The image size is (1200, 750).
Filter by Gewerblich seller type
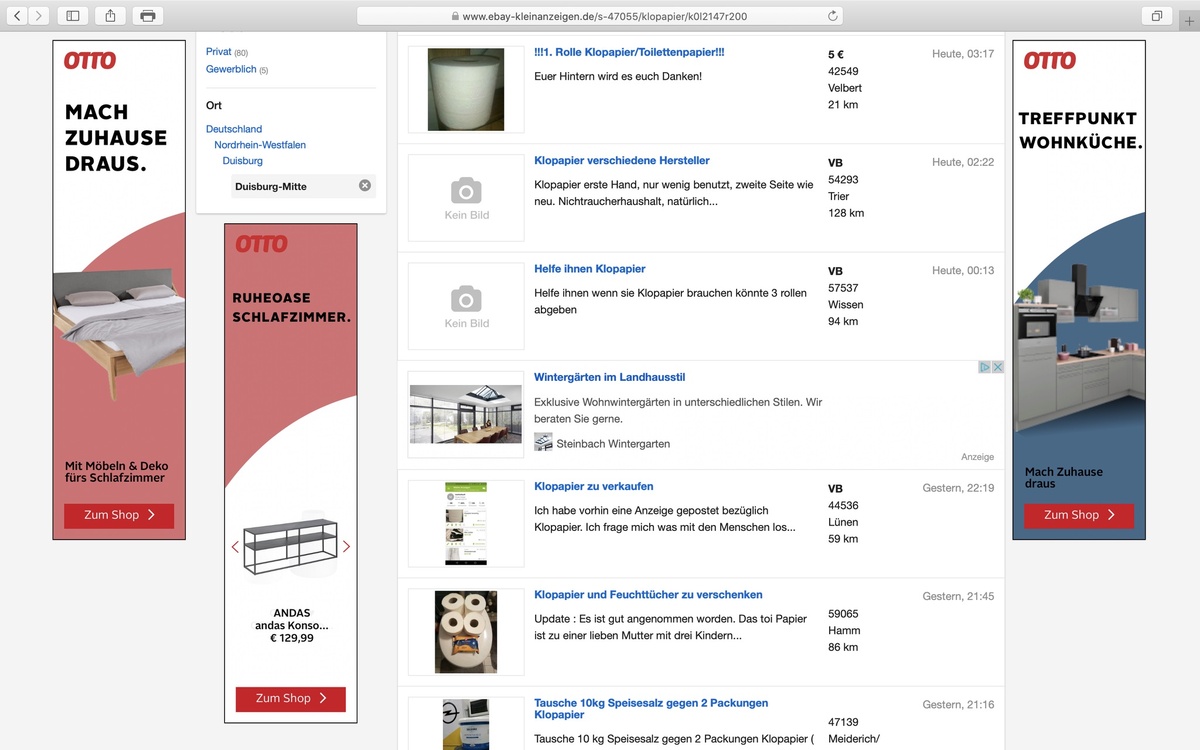231,69
